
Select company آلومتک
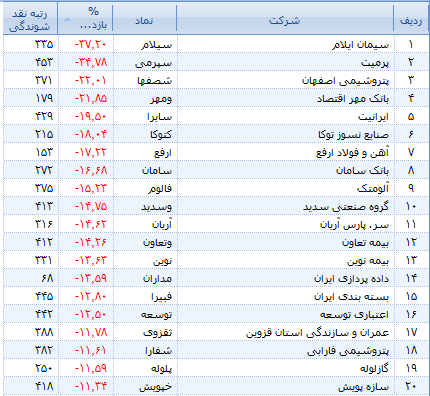point(373,189)
